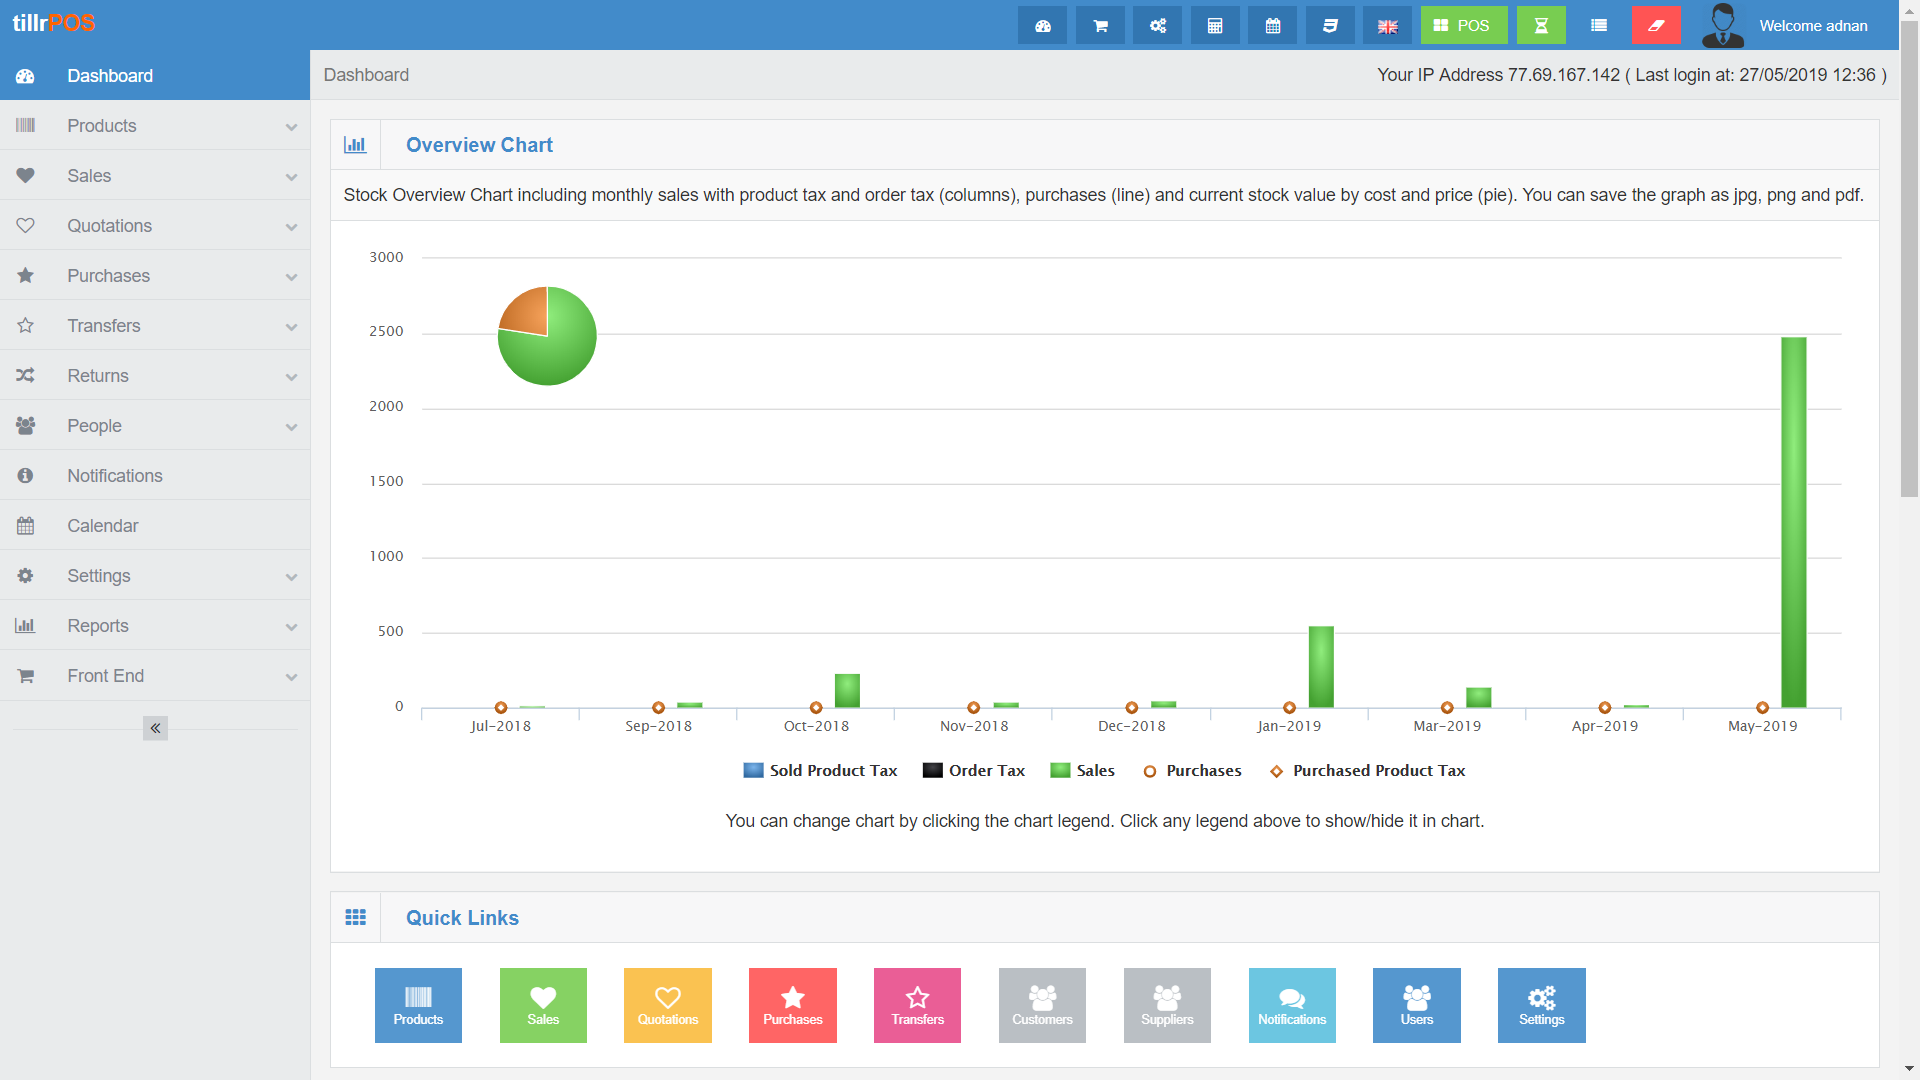Collapse the sidebar with the double-arrow button
The width and height of the screenshot is (1920, 1080).
coord(155,728)
